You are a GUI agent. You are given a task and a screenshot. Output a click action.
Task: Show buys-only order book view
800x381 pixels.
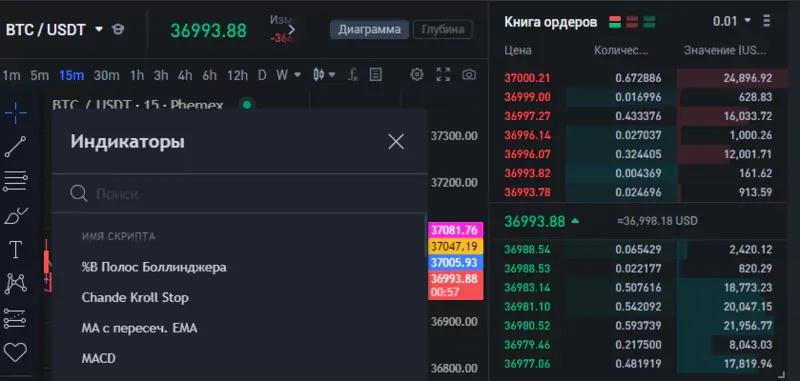pos(649,22)
